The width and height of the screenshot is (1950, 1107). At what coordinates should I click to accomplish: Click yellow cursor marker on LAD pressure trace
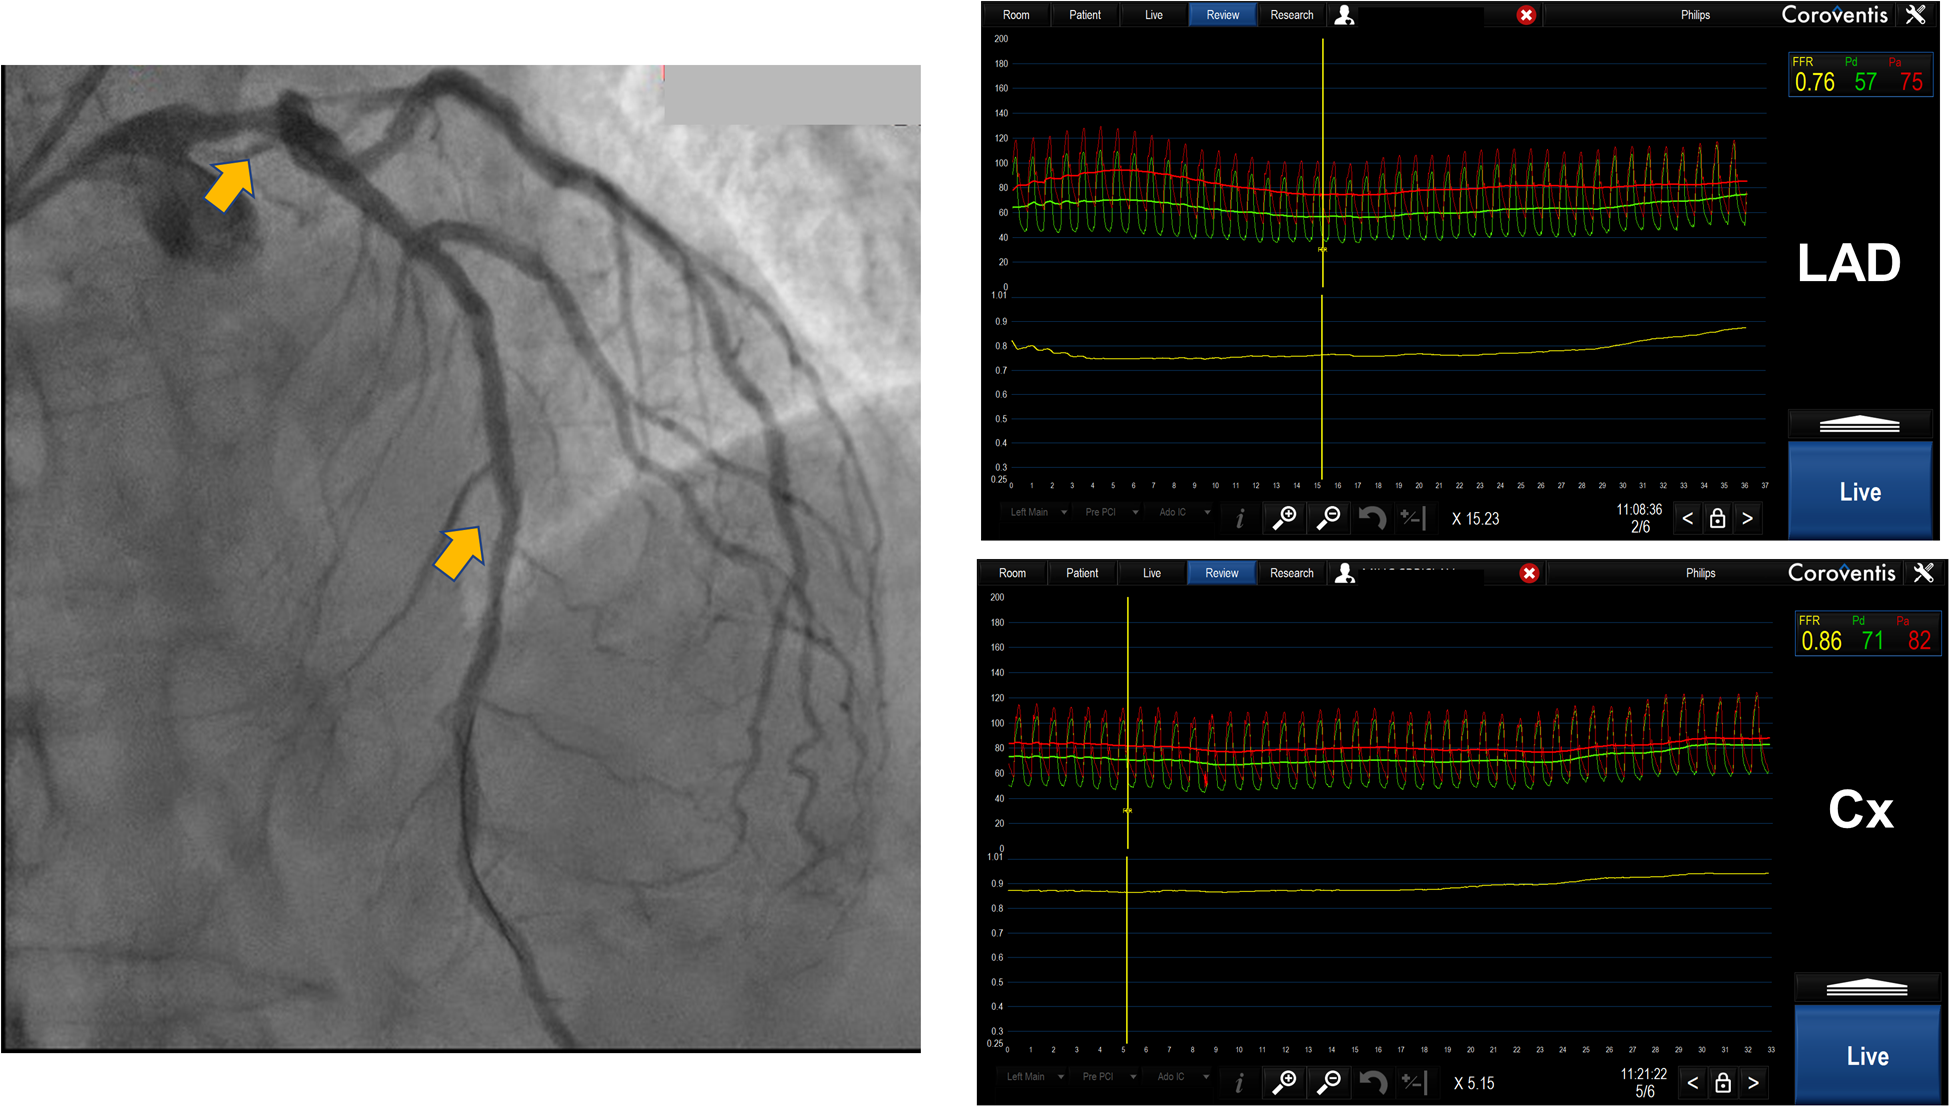coord(1322,249)
